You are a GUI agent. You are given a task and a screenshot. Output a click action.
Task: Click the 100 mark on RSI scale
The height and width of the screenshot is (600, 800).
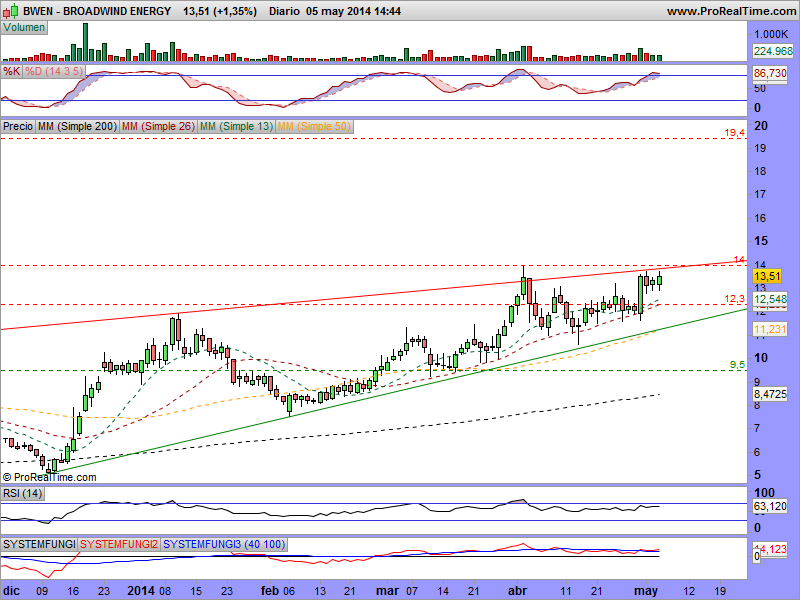coord(764,493)
